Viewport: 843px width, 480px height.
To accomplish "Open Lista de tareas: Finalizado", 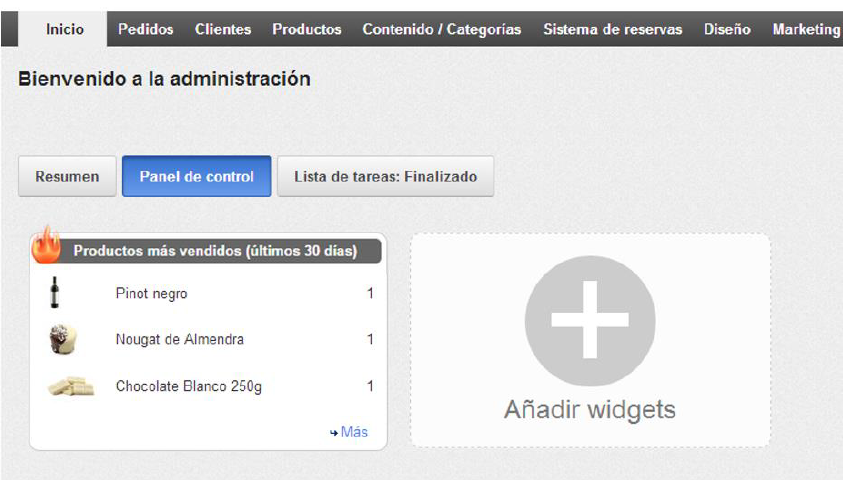I will (x=385, y=177).
